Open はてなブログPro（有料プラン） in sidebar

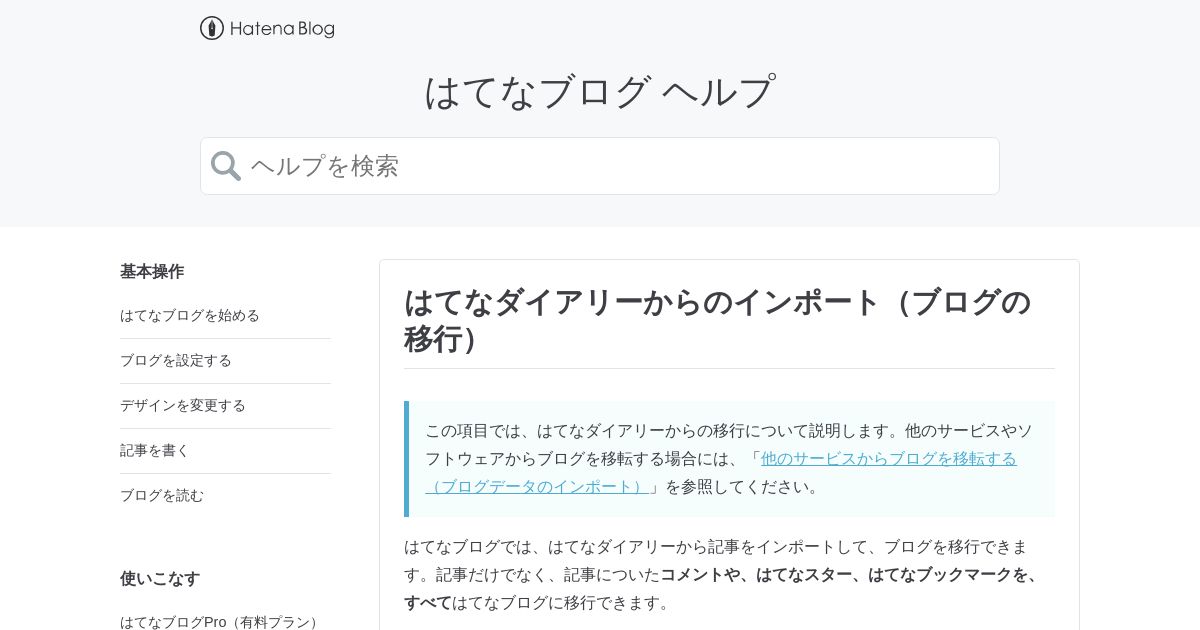(x=221, y=621)
